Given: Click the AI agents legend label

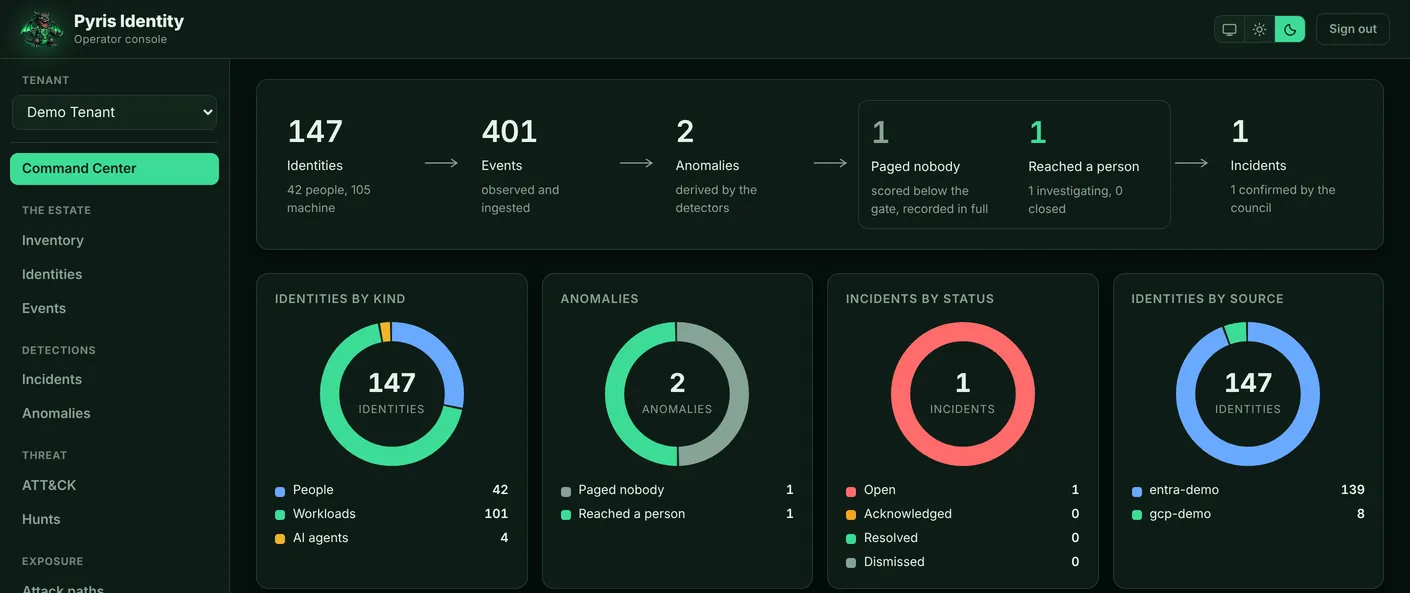Looking at the screenshot, I should pos(321,538).
